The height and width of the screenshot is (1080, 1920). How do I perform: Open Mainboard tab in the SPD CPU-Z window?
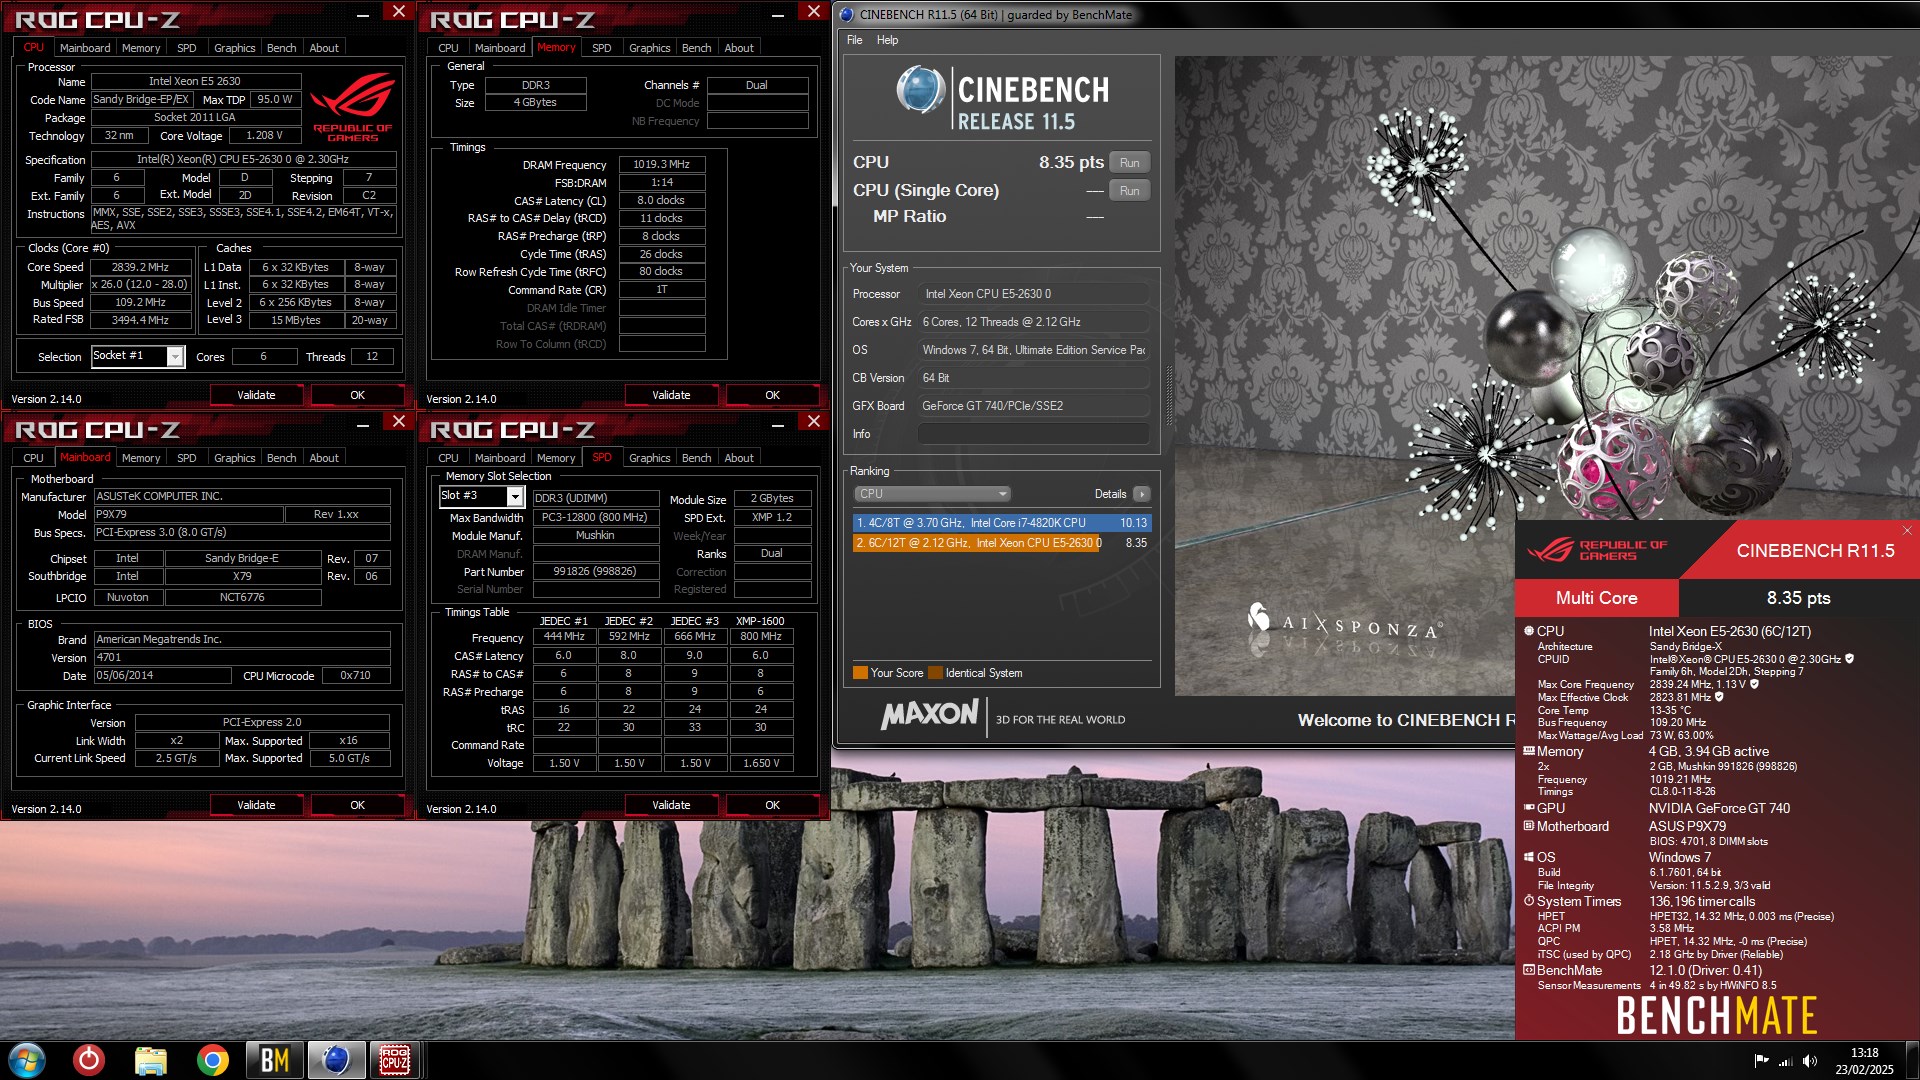[500, 458]
